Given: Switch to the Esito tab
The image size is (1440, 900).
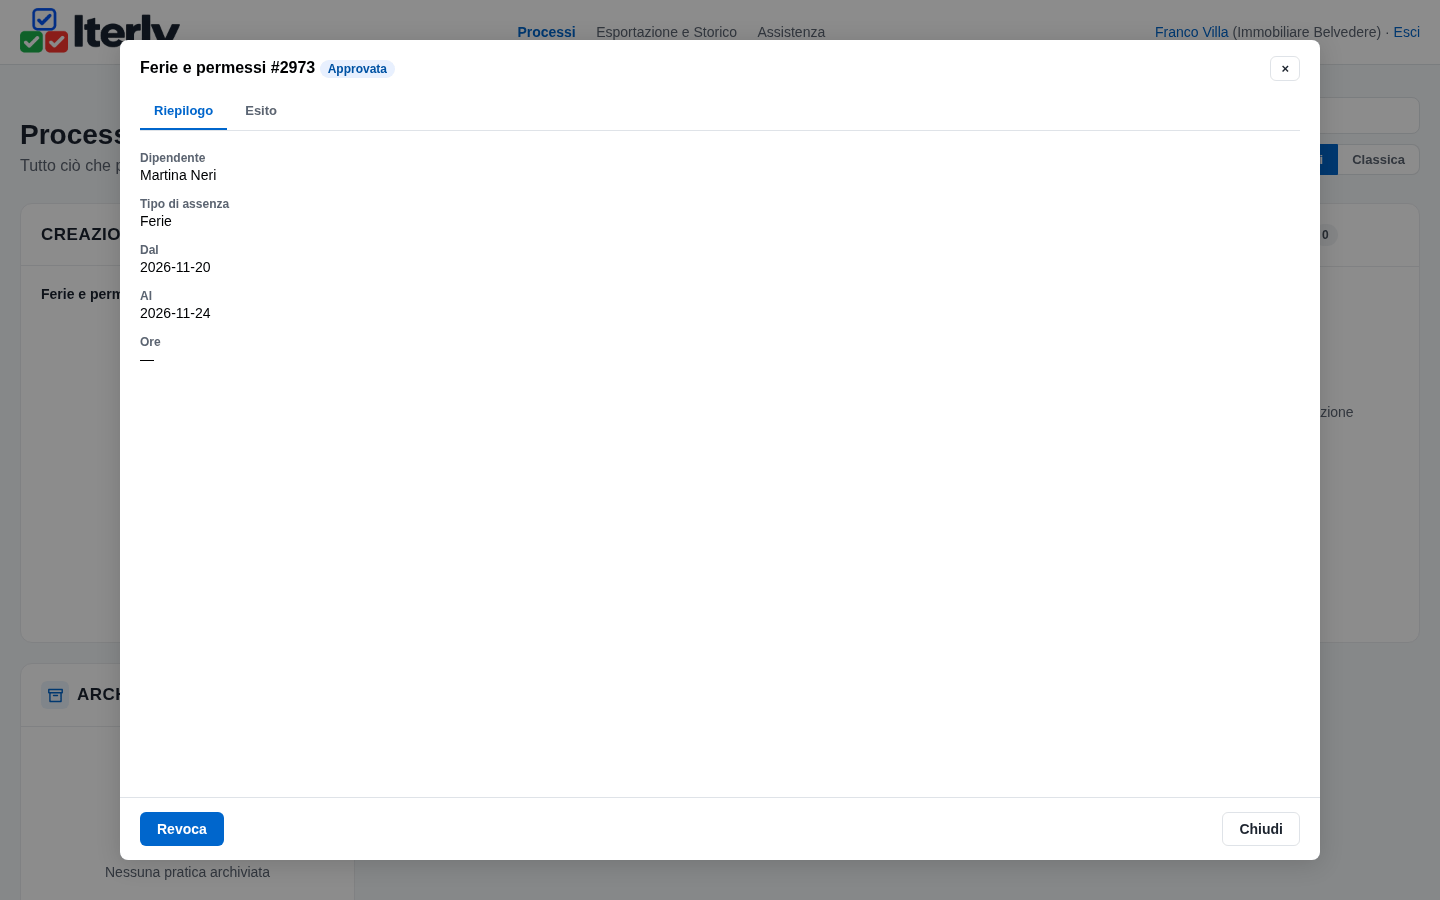Looking at the screenshot, I should click(x=261, y=111).
